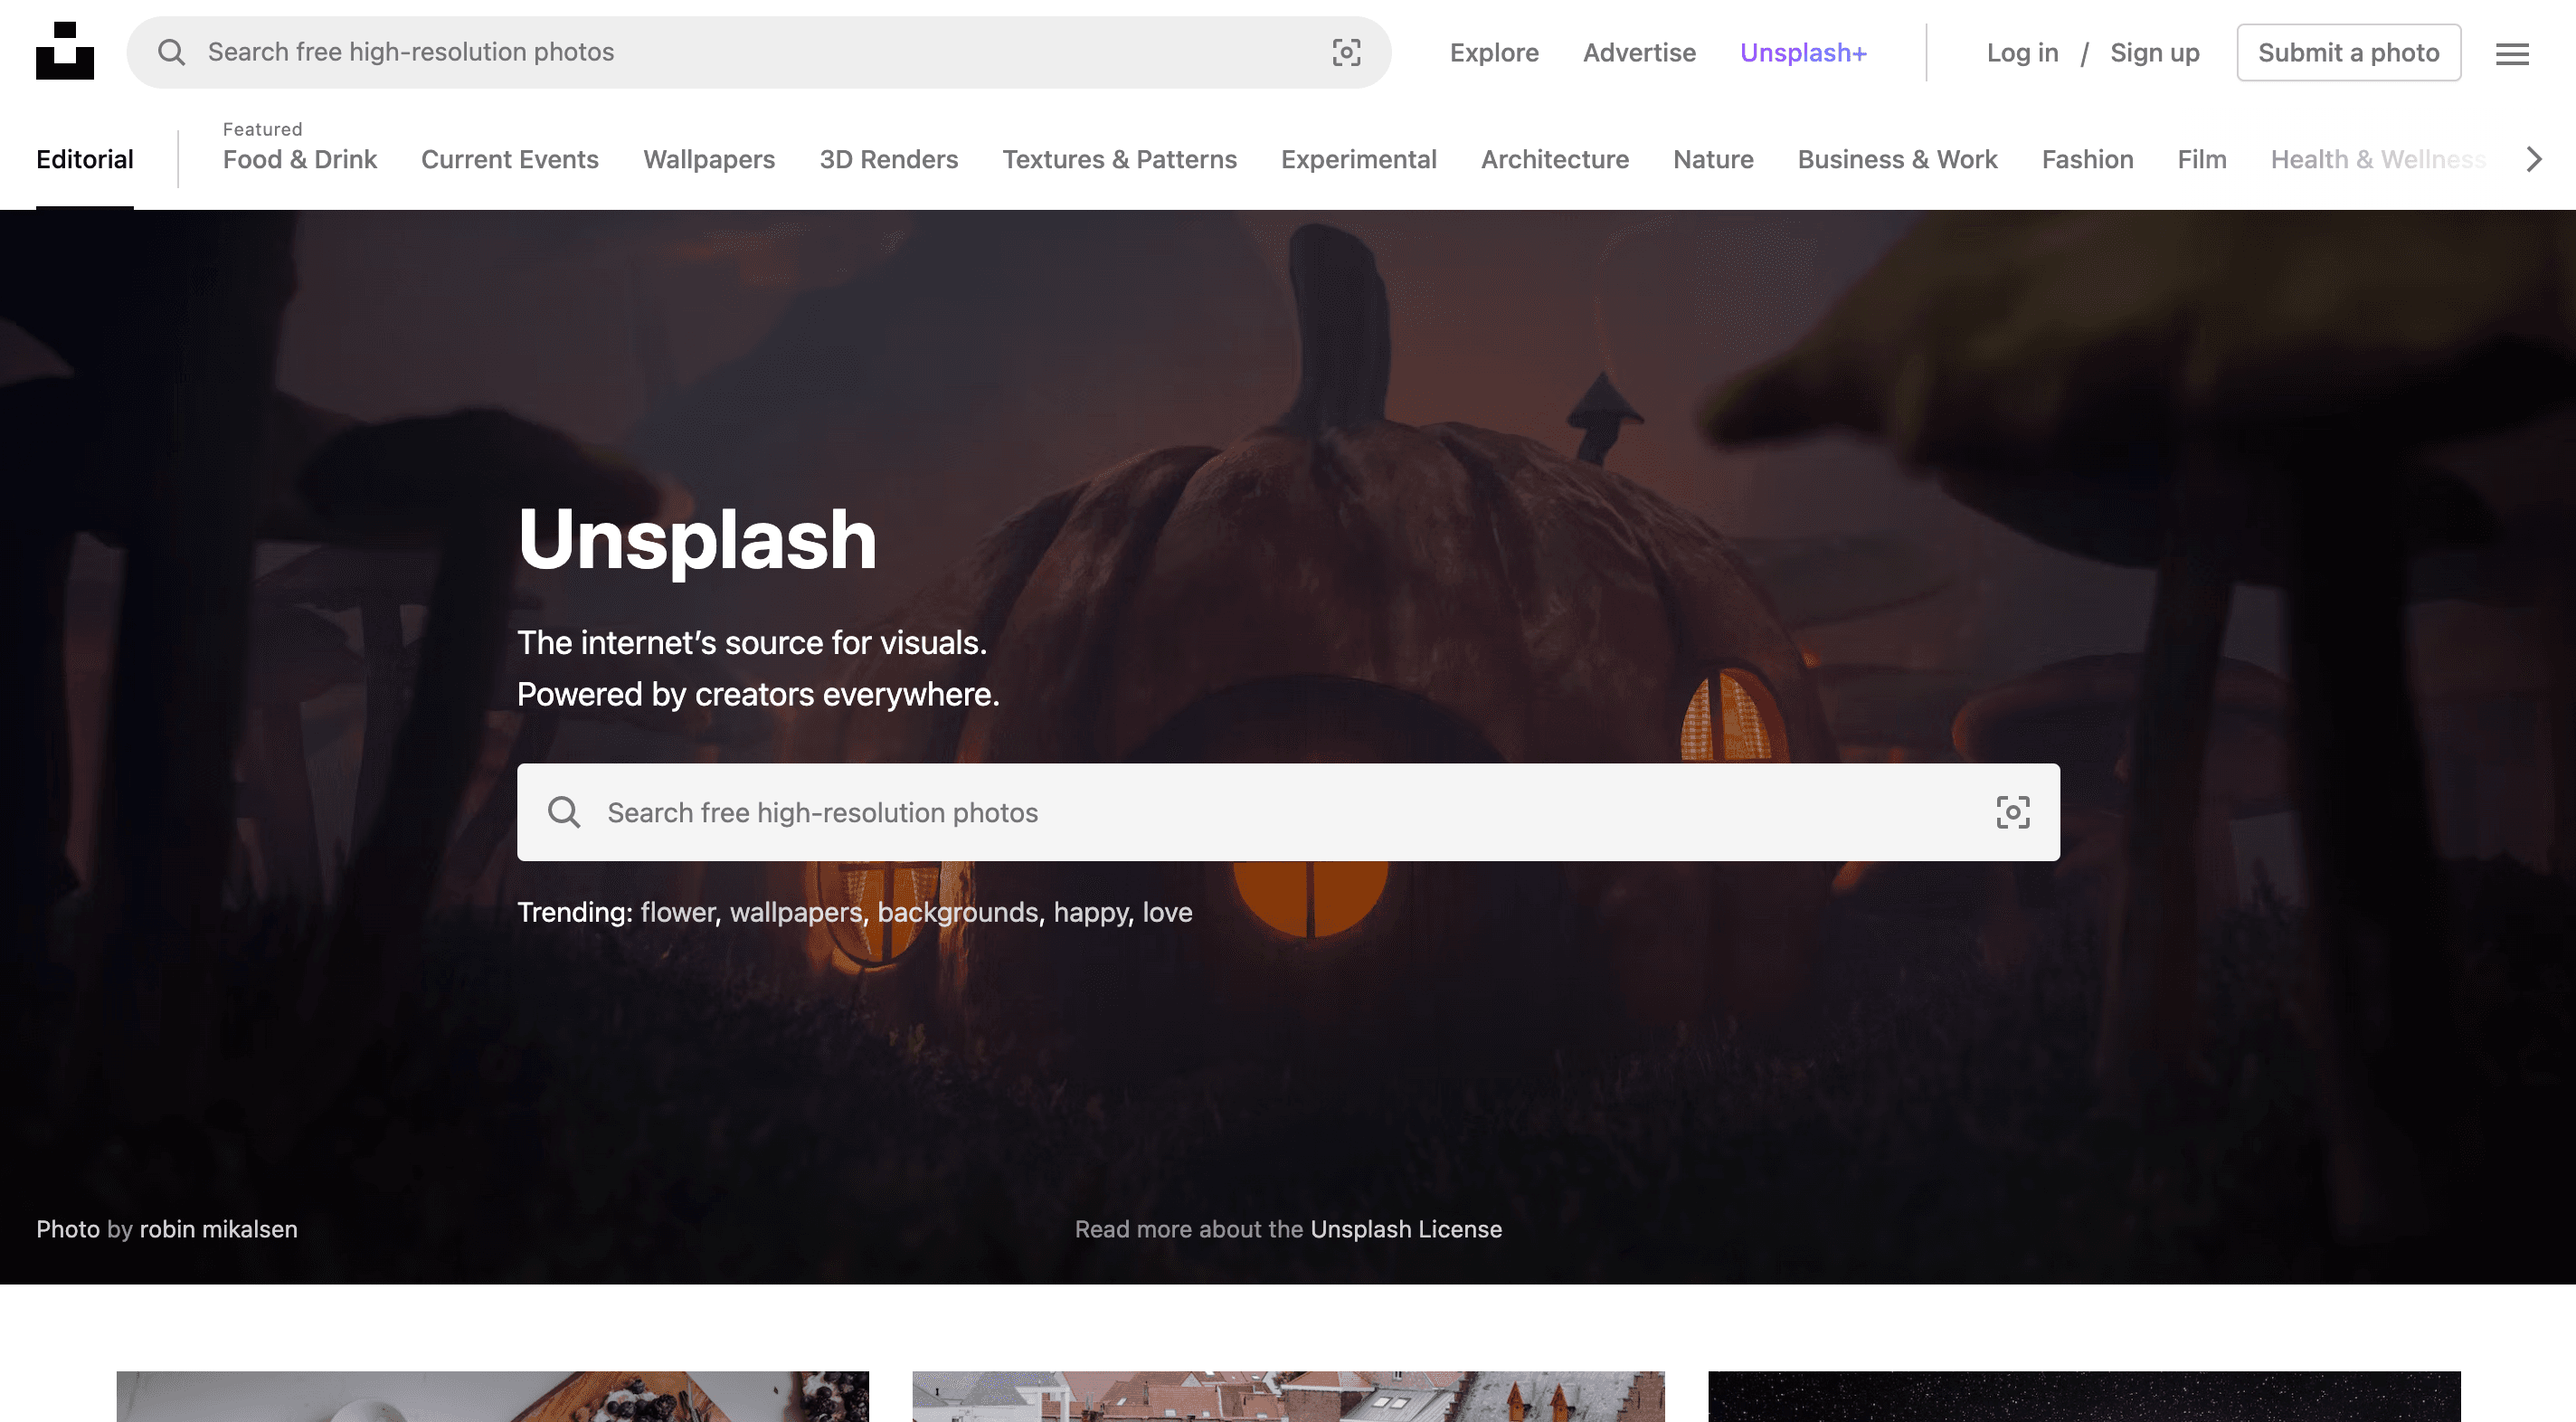Open the Textures & Patterns category

pos(1119,159)
